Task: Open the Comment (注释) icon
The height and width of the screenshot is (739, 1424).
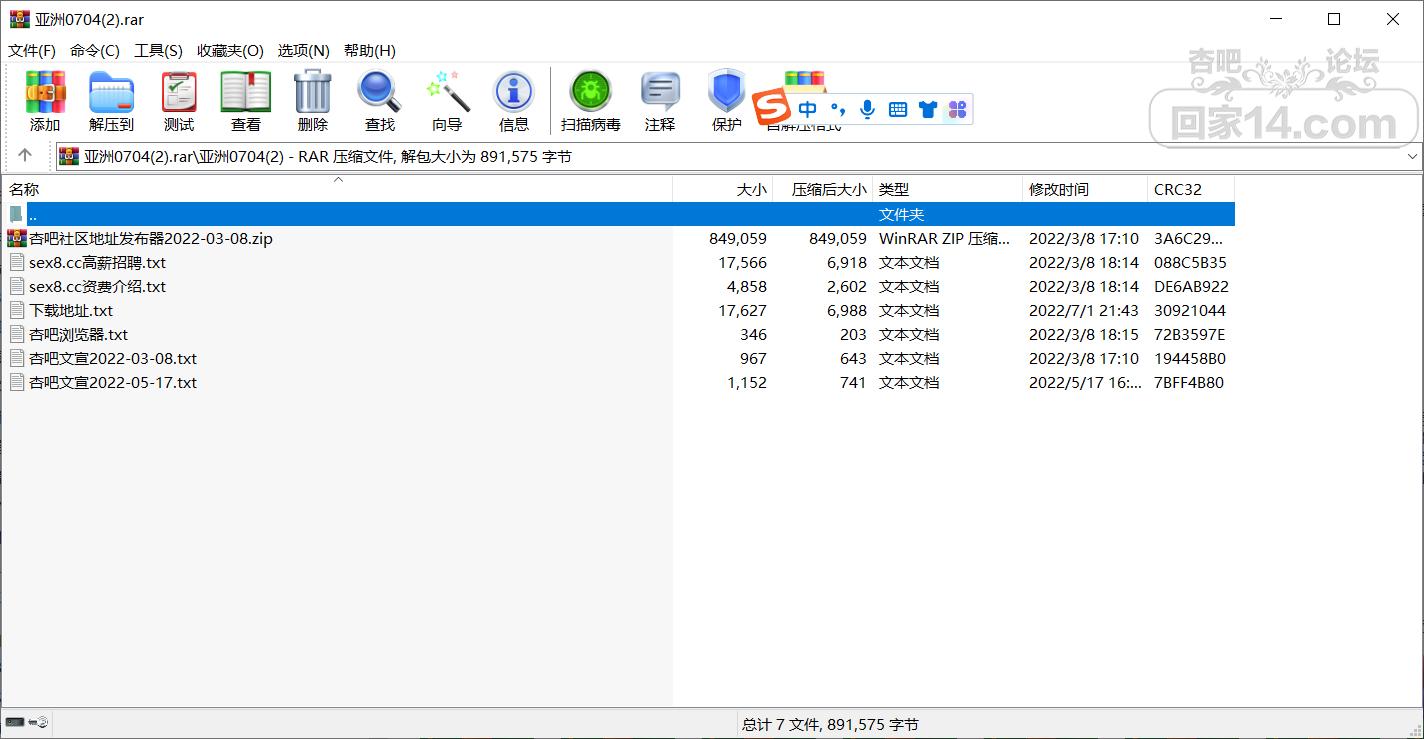Action: click(660, 100)
